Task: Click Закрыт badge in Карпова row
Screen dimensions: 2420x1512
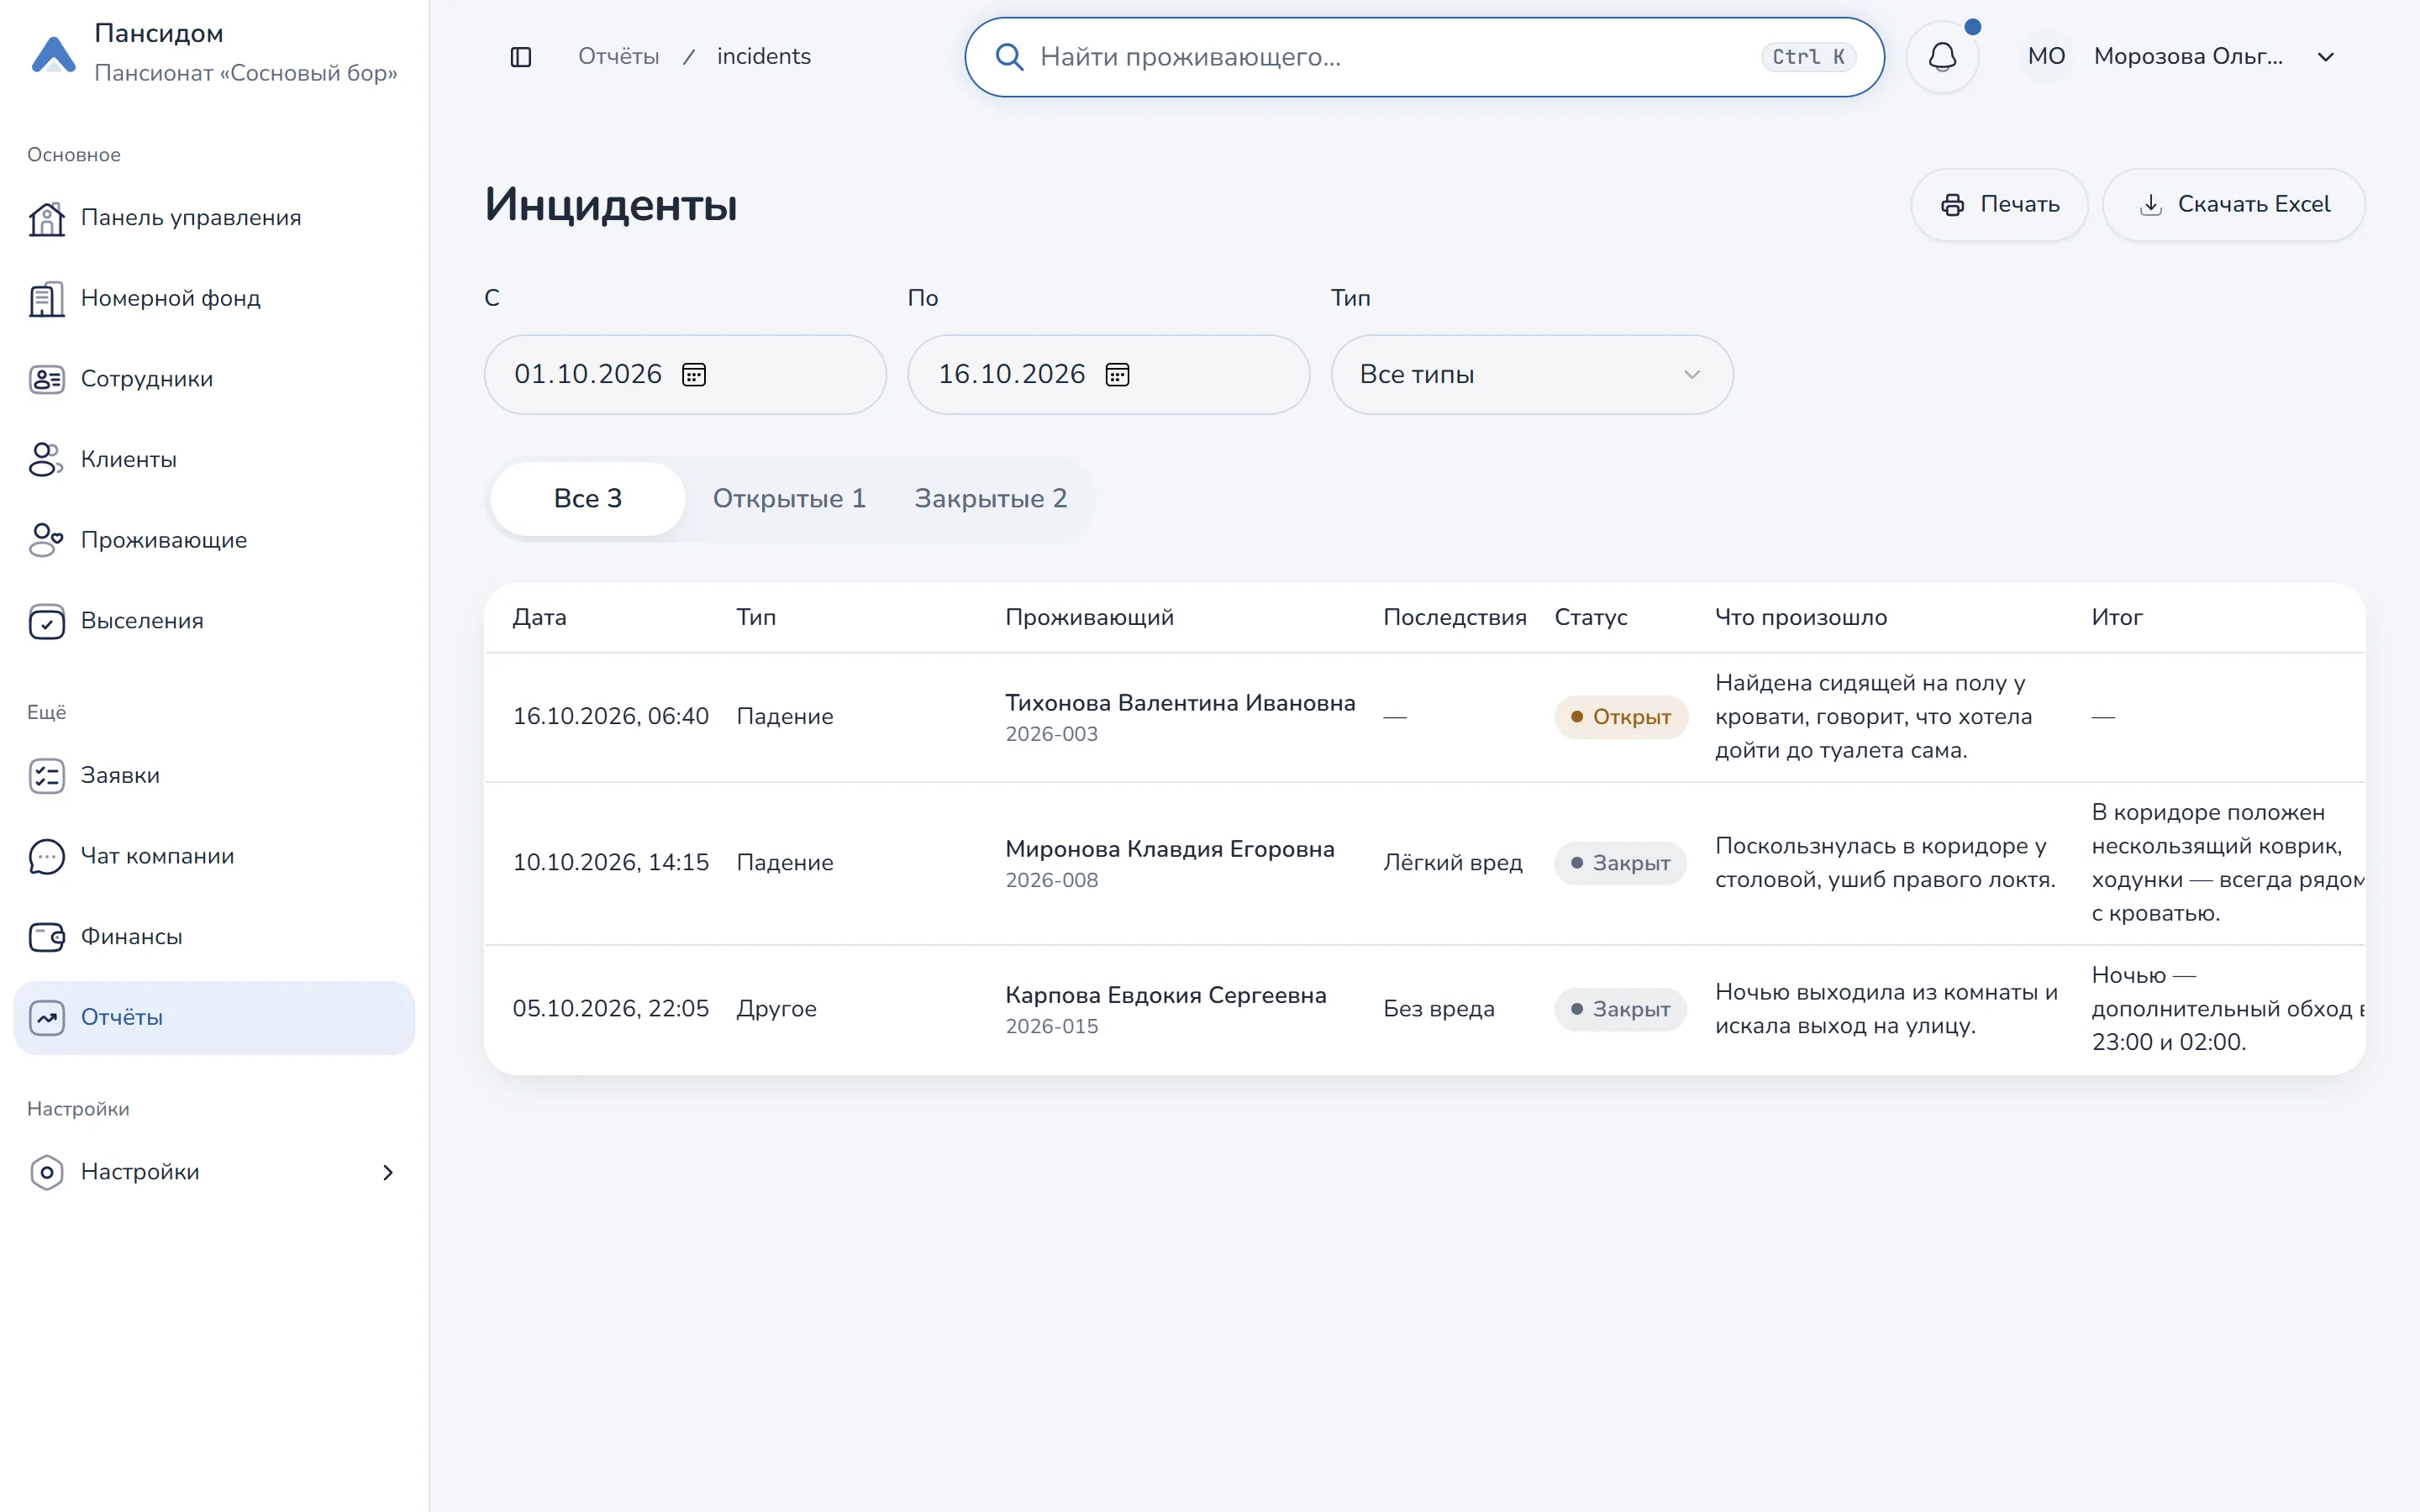Action: point(1620,1009)
